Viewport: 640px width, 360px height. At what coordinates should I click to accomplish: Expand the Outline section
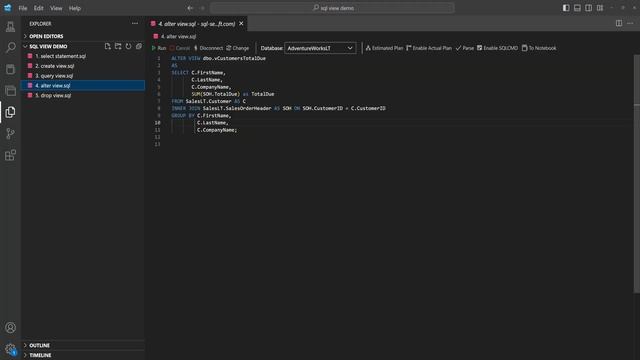[x=40, y=345]
